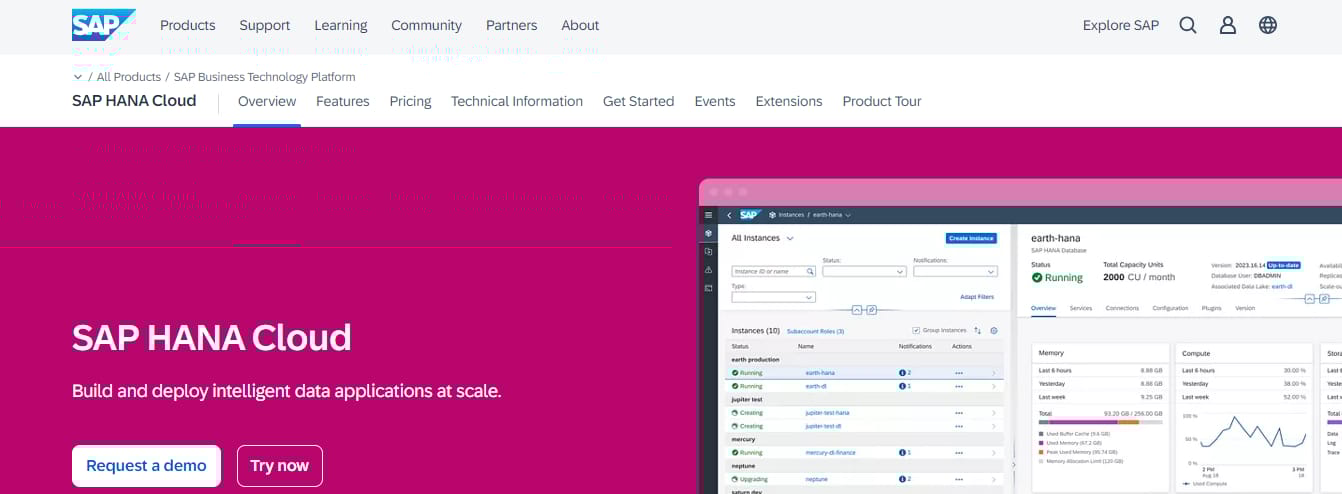Screen dimensions: 1342x494
Task: Click the Create Instance button
Action: (x=971, y=238)
